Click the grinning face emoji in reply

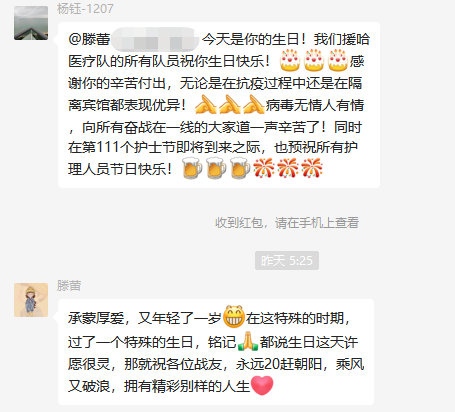tap(234, 317)
